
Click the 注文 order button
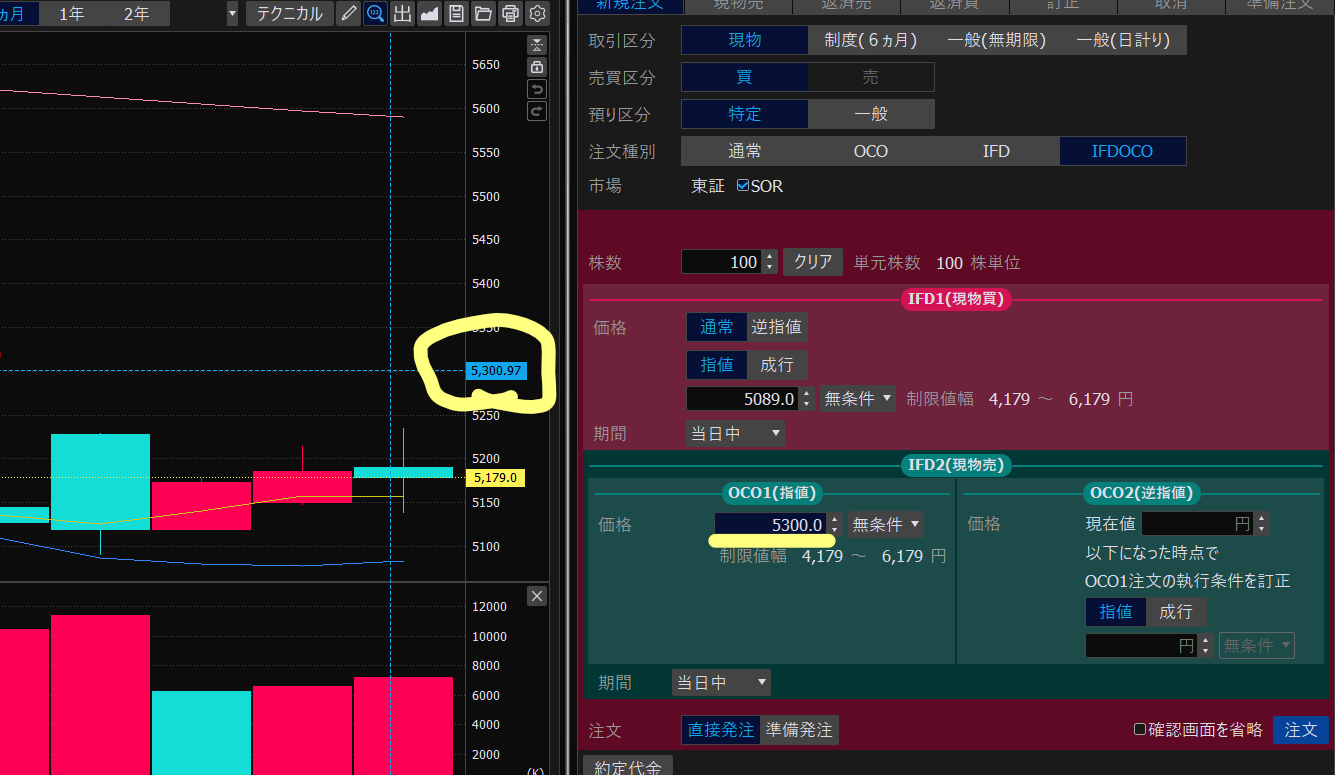click(1300, 730)
